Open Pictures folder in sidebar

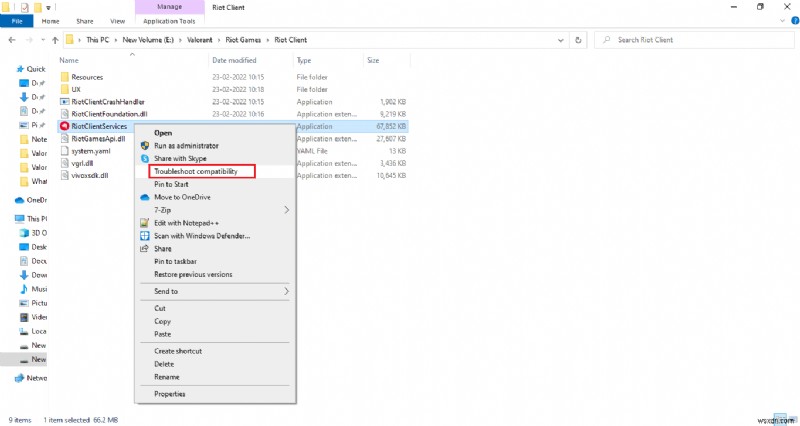(x=33, y=303)
